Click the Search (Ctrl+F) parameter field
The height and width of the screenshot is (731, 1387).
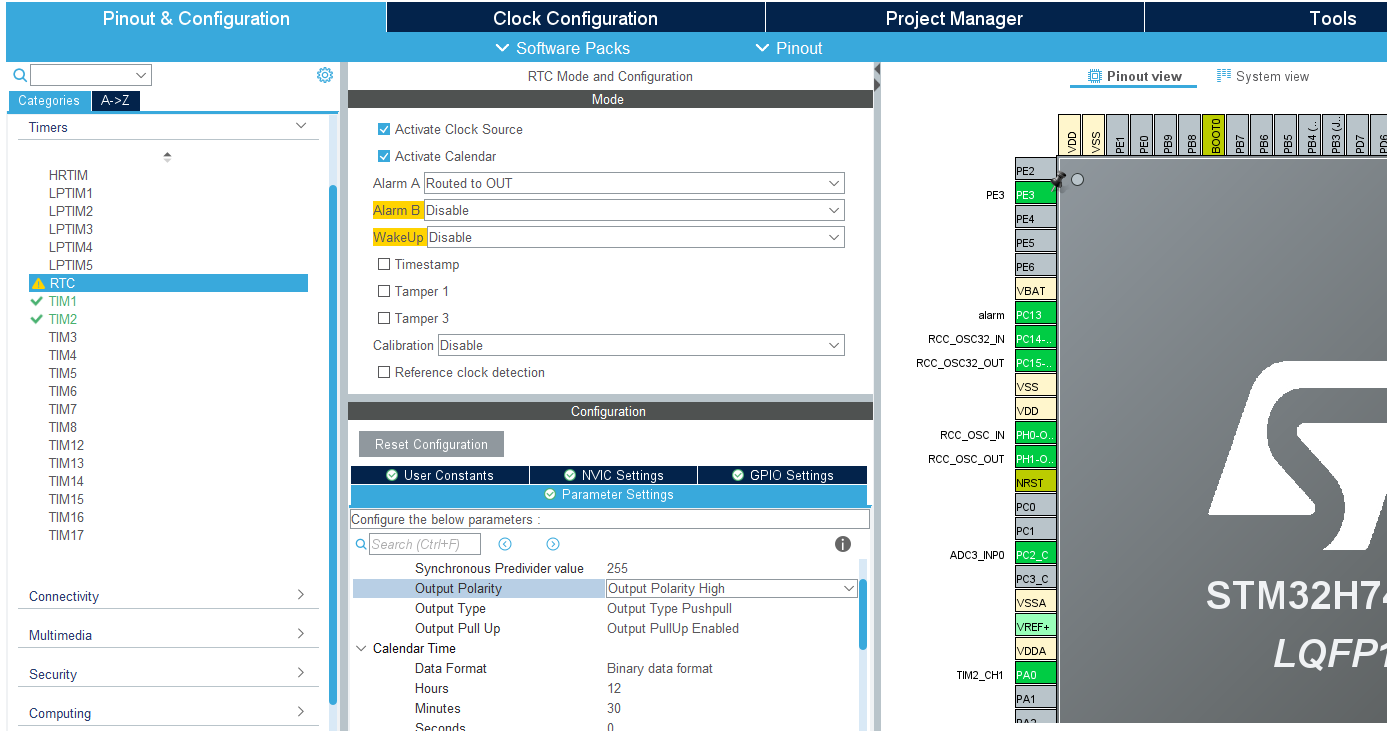click(x=424, y=543)
